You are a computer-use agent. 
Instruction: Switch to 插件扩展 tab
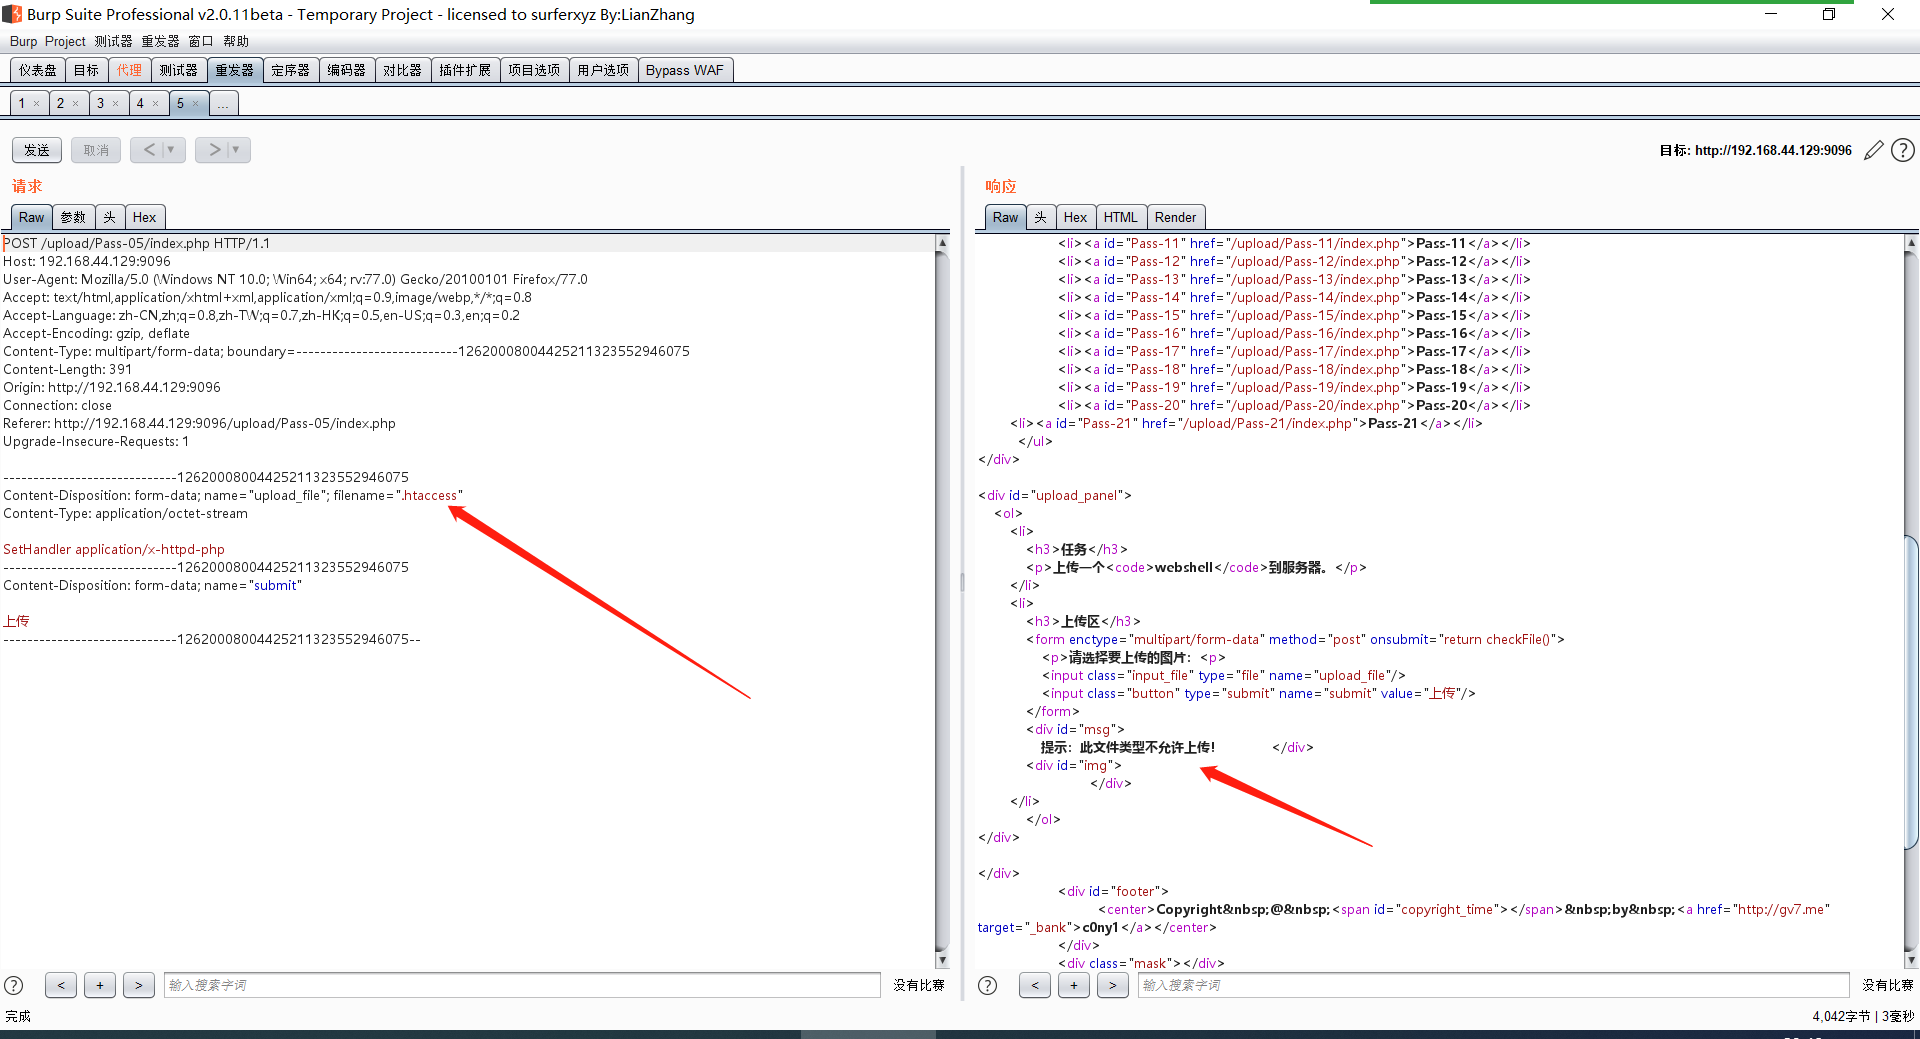coord(465,70)
